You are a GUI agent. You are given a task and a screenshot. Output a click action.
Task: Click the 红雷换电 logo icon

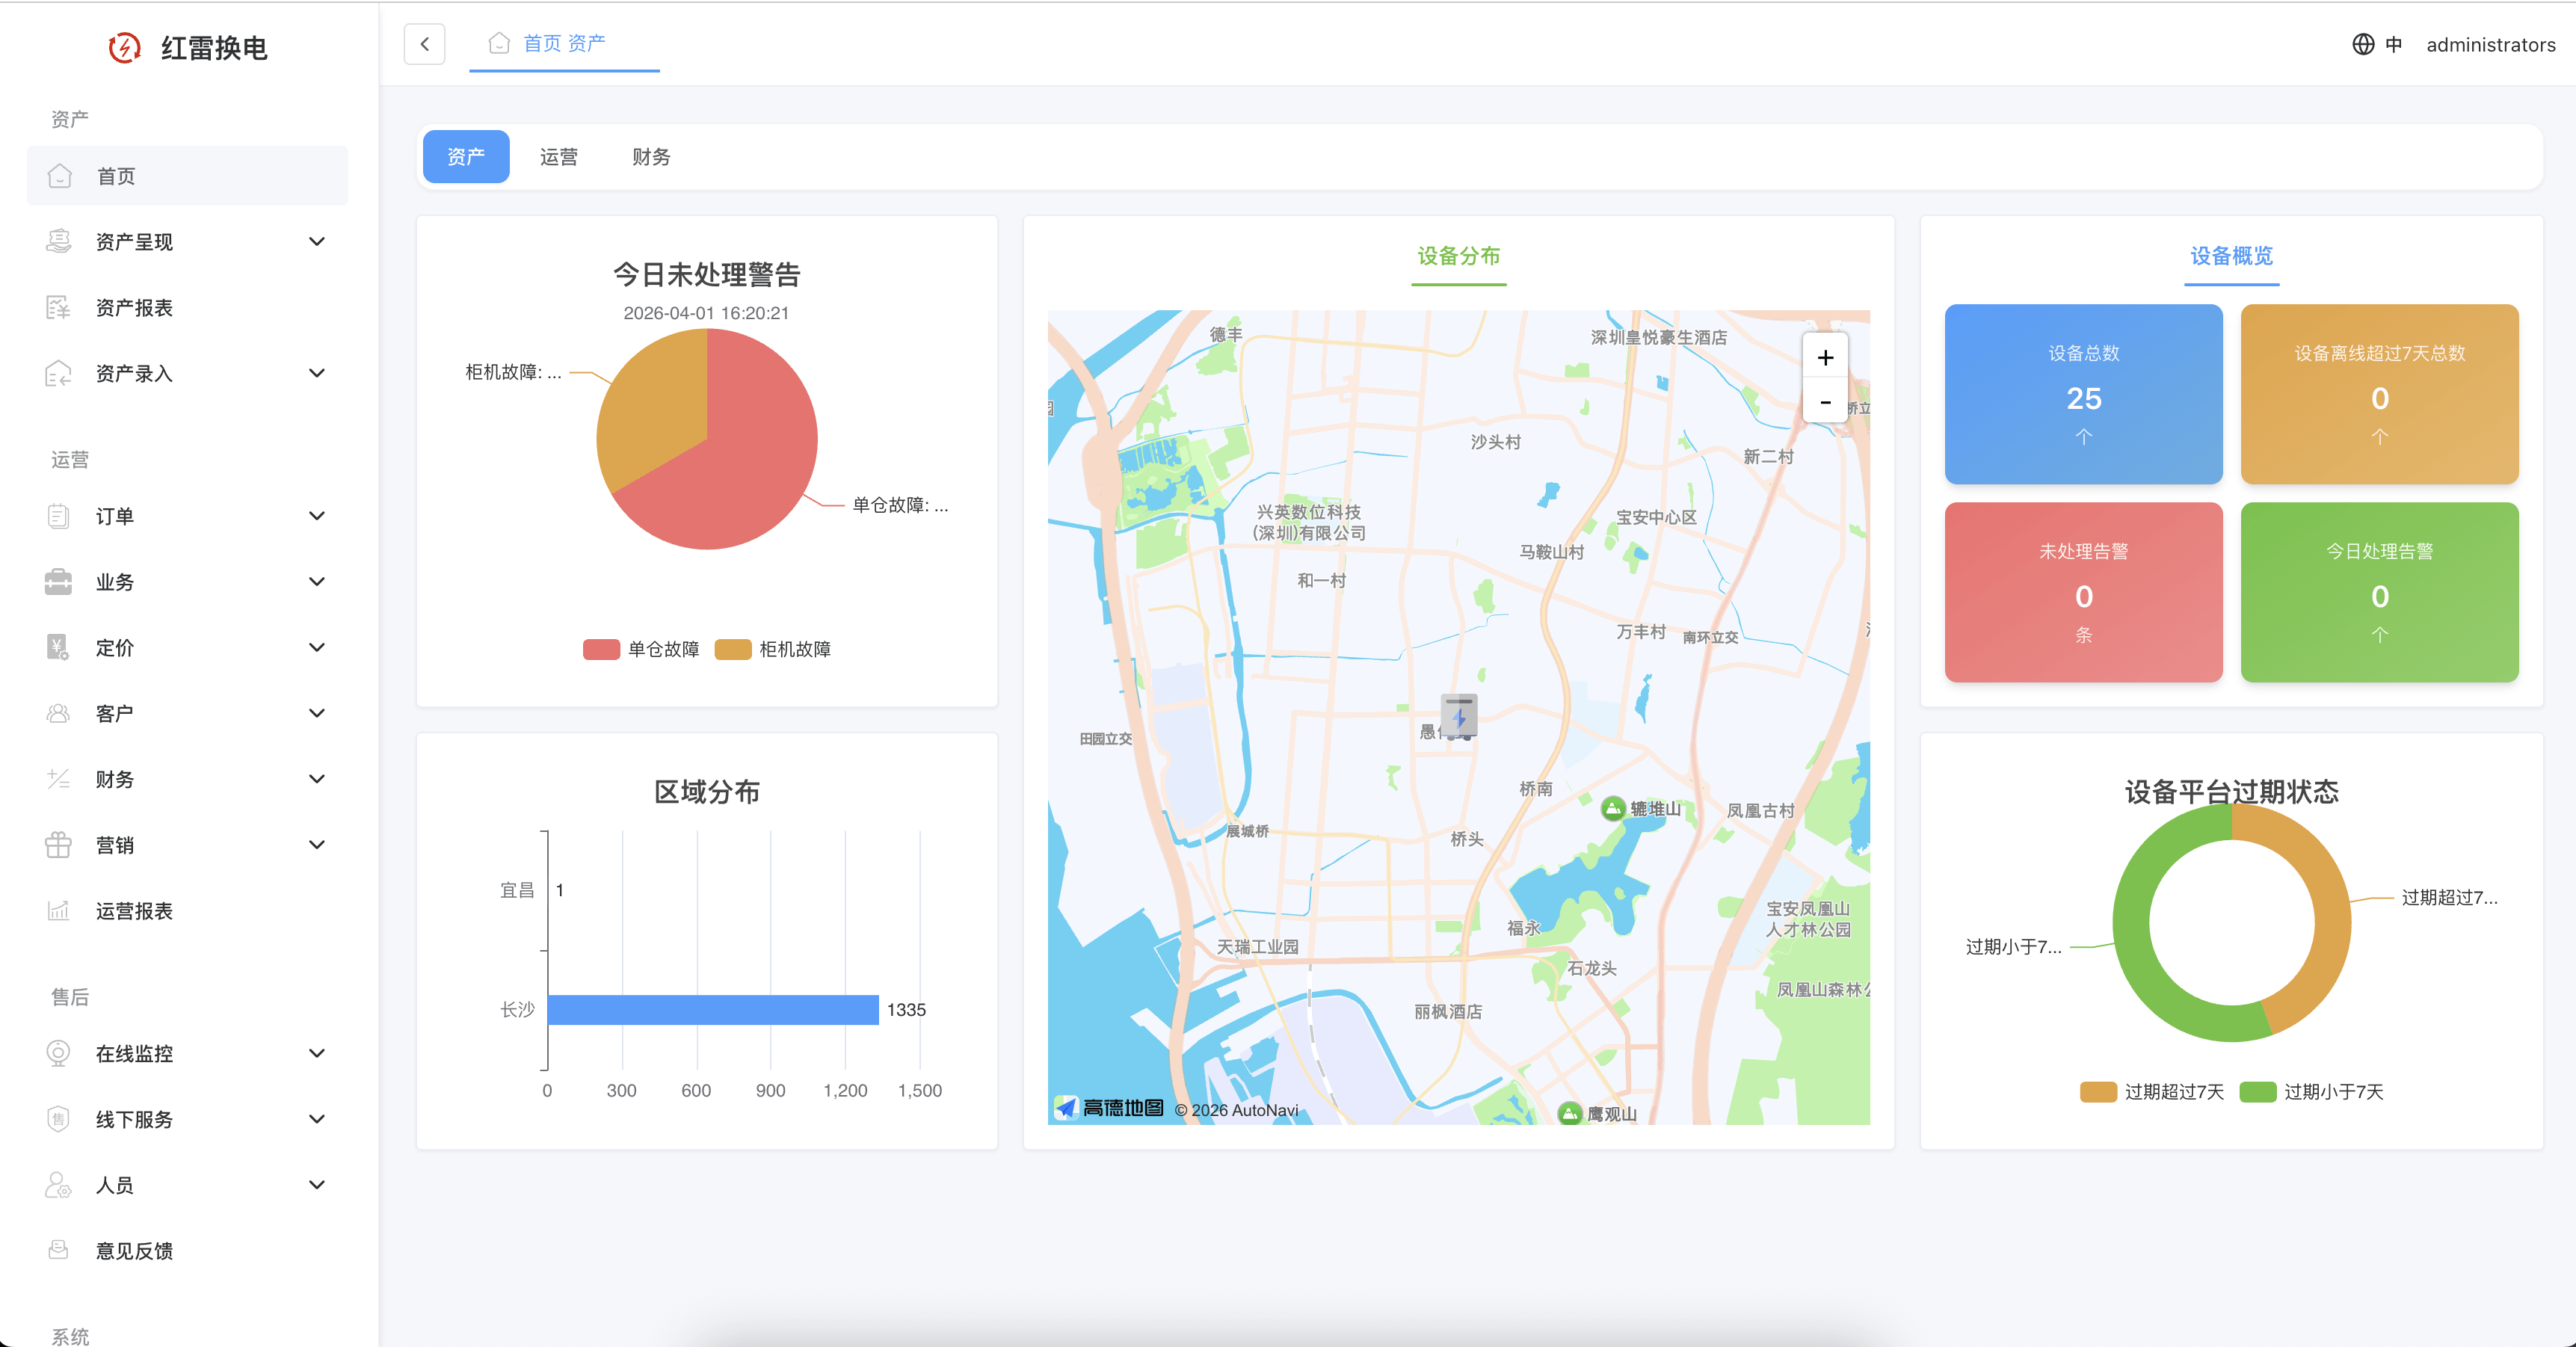[x=124, y=47]
